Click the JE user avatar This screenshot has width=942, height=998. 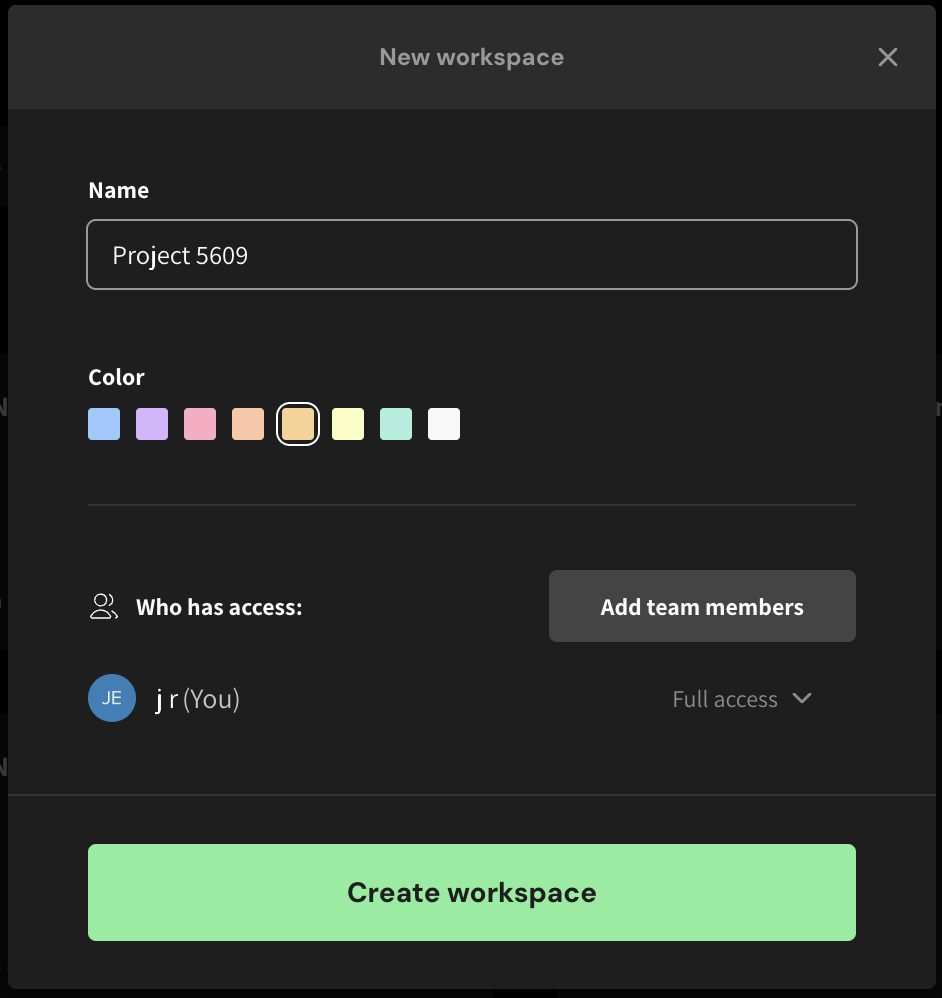112,698
